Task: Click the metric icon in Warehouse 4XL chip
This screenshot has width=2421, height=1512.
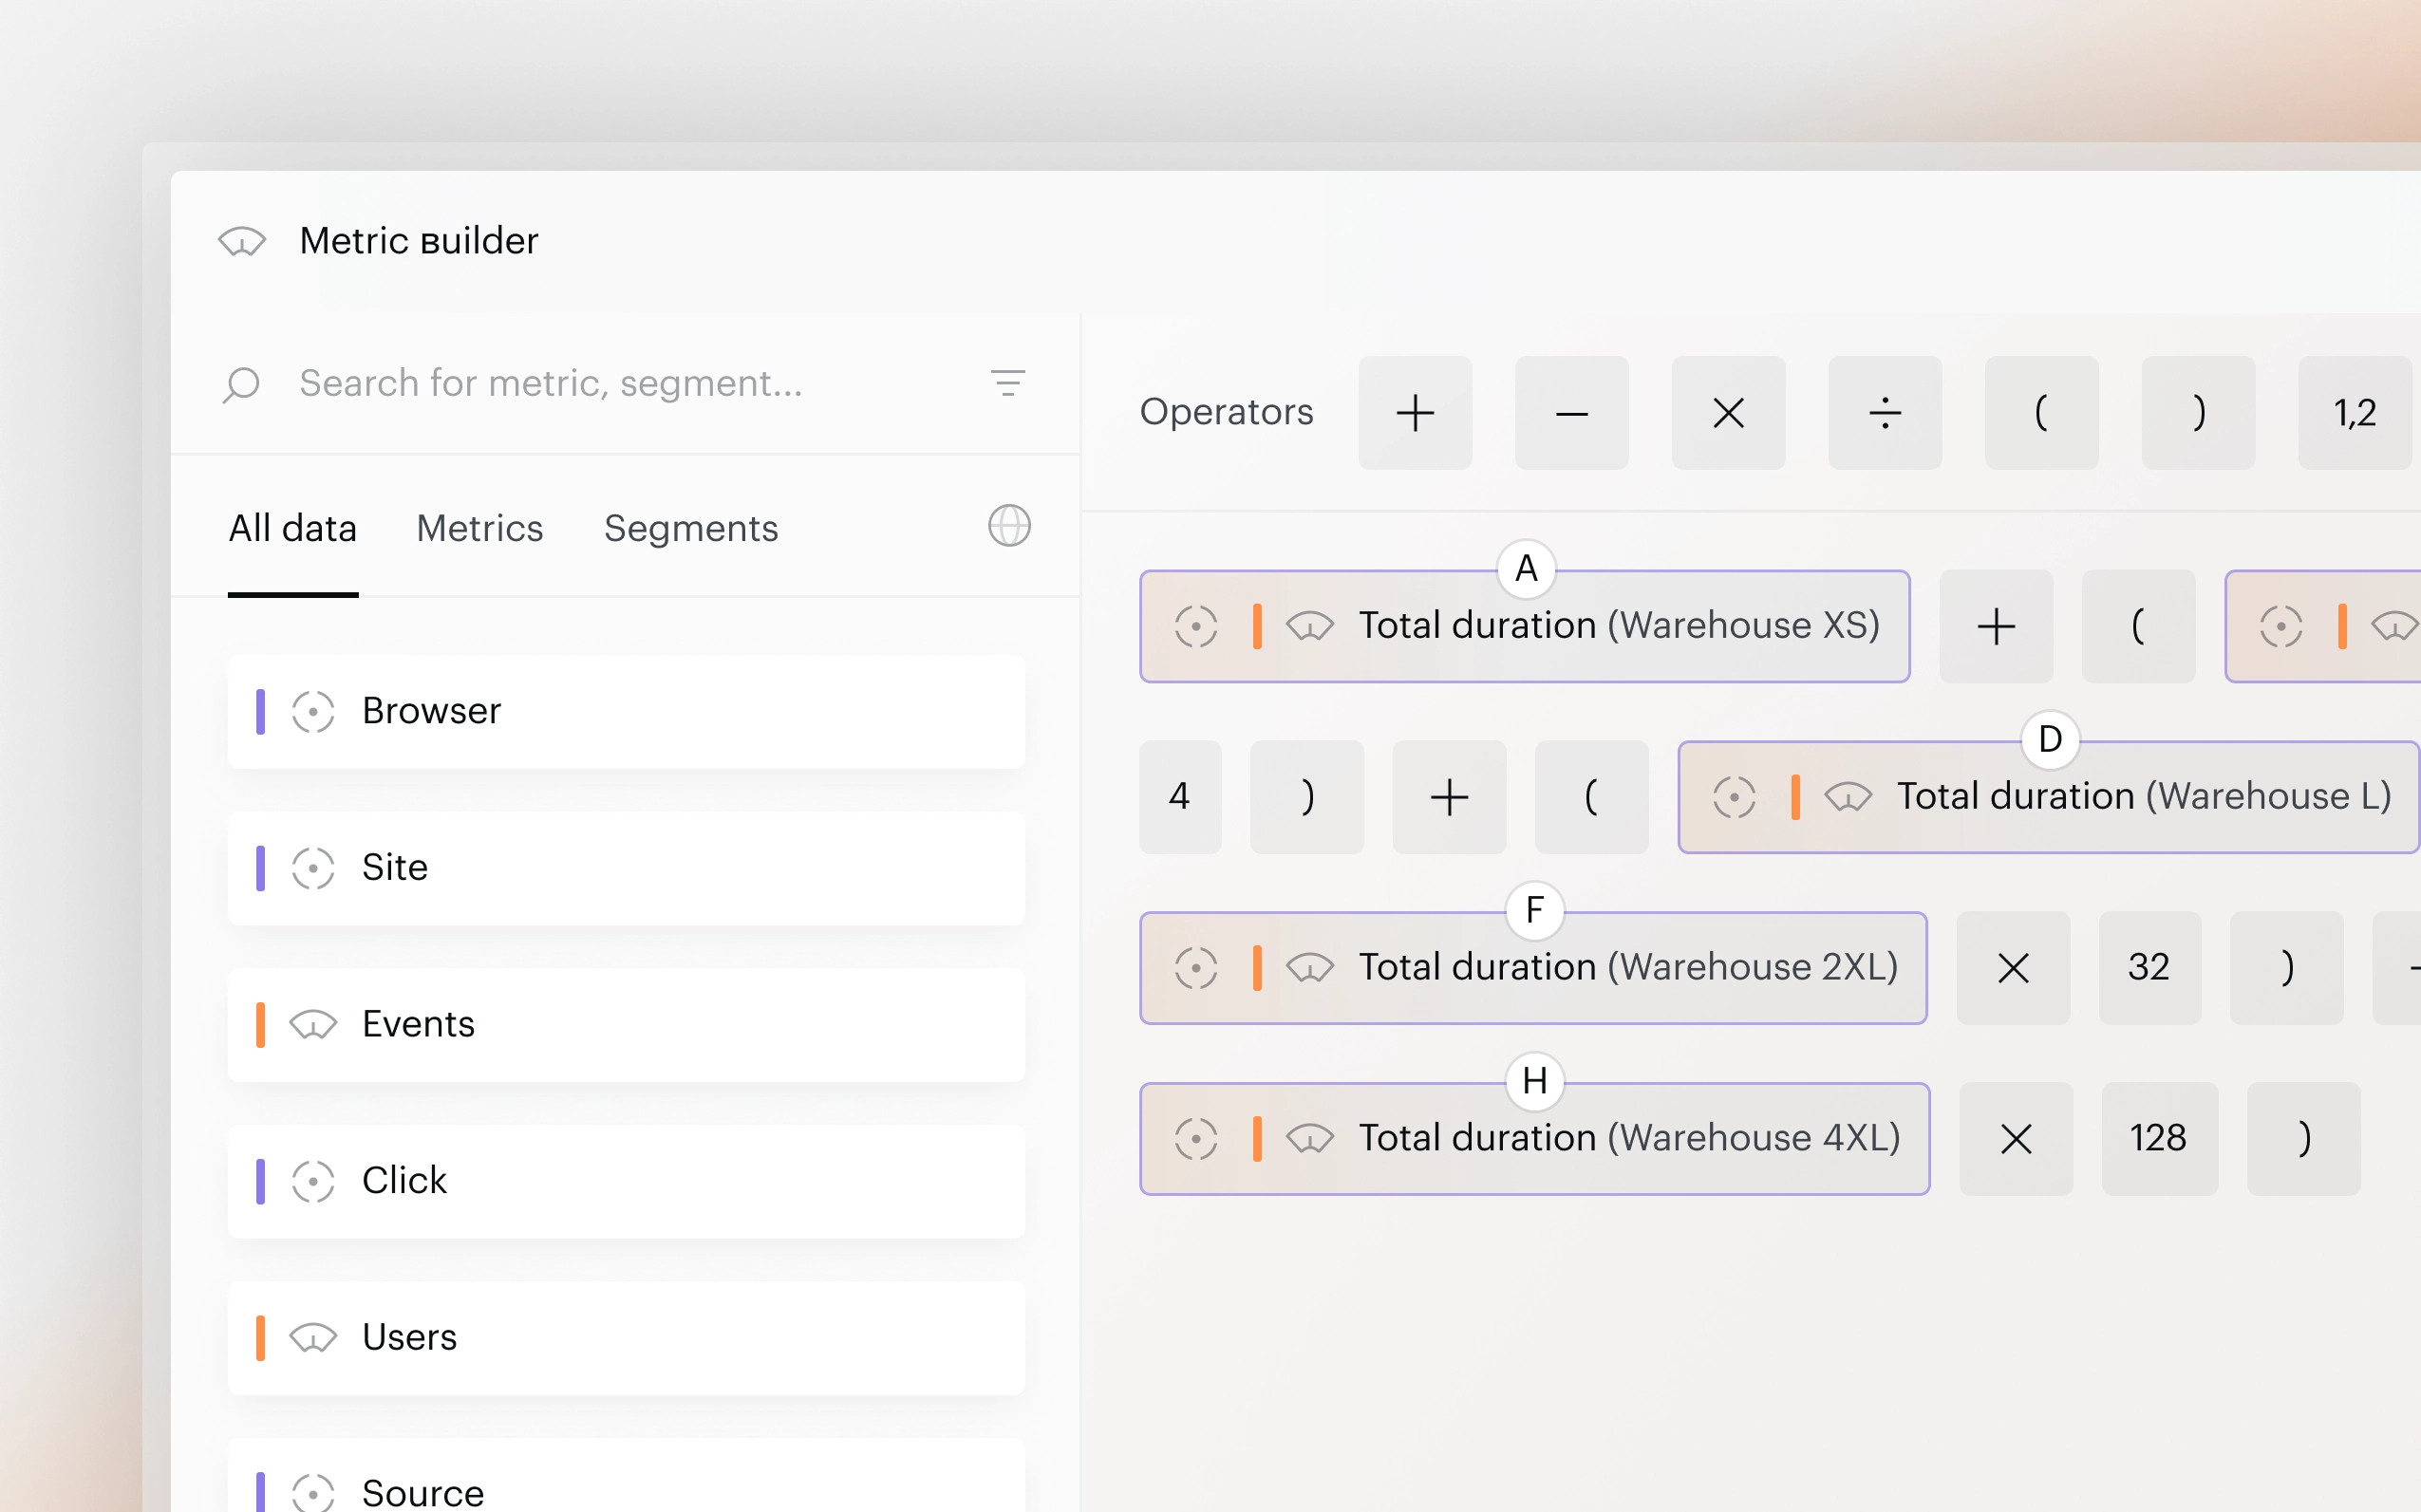Action: pyautogui.click(x=1310, y=1139)
